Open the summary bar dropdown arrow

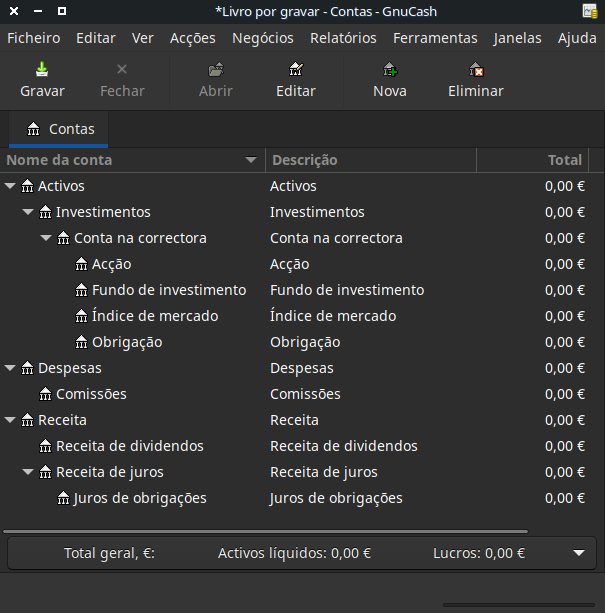[578, 553]
